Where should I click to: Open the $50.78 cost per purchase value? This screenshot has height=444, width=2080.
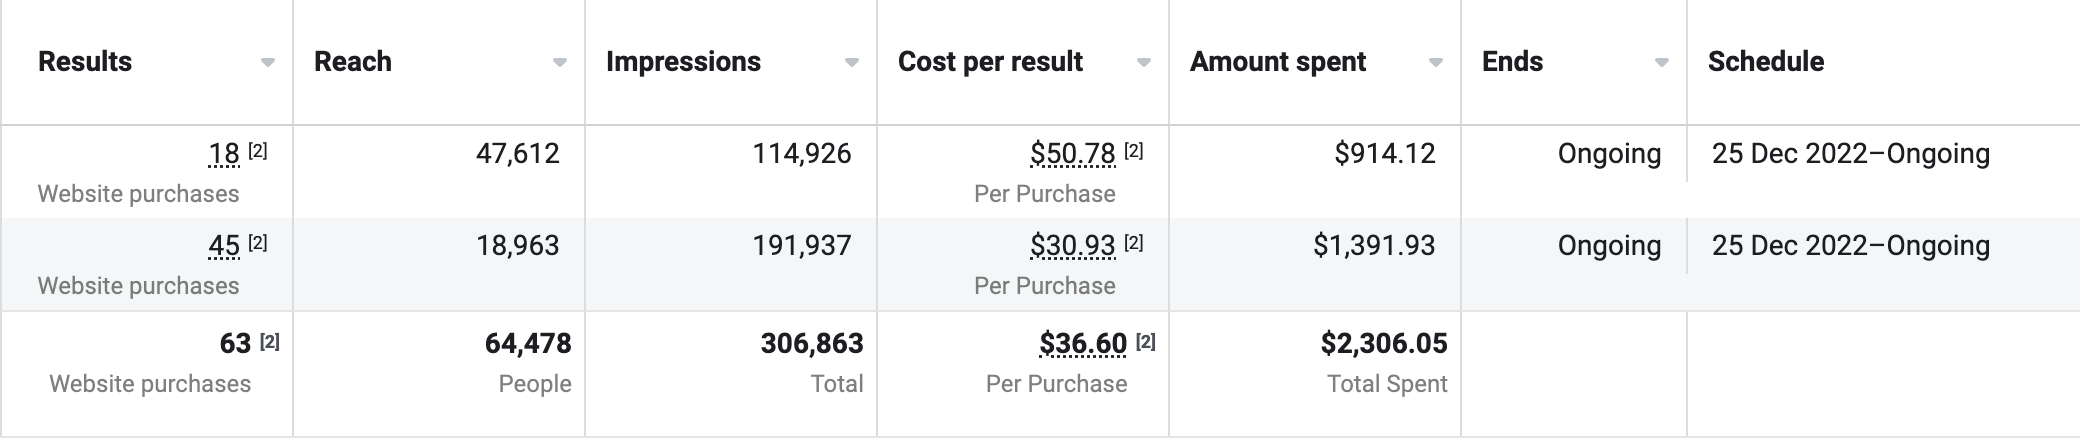pyautogui.click(x=1072, y=154)
